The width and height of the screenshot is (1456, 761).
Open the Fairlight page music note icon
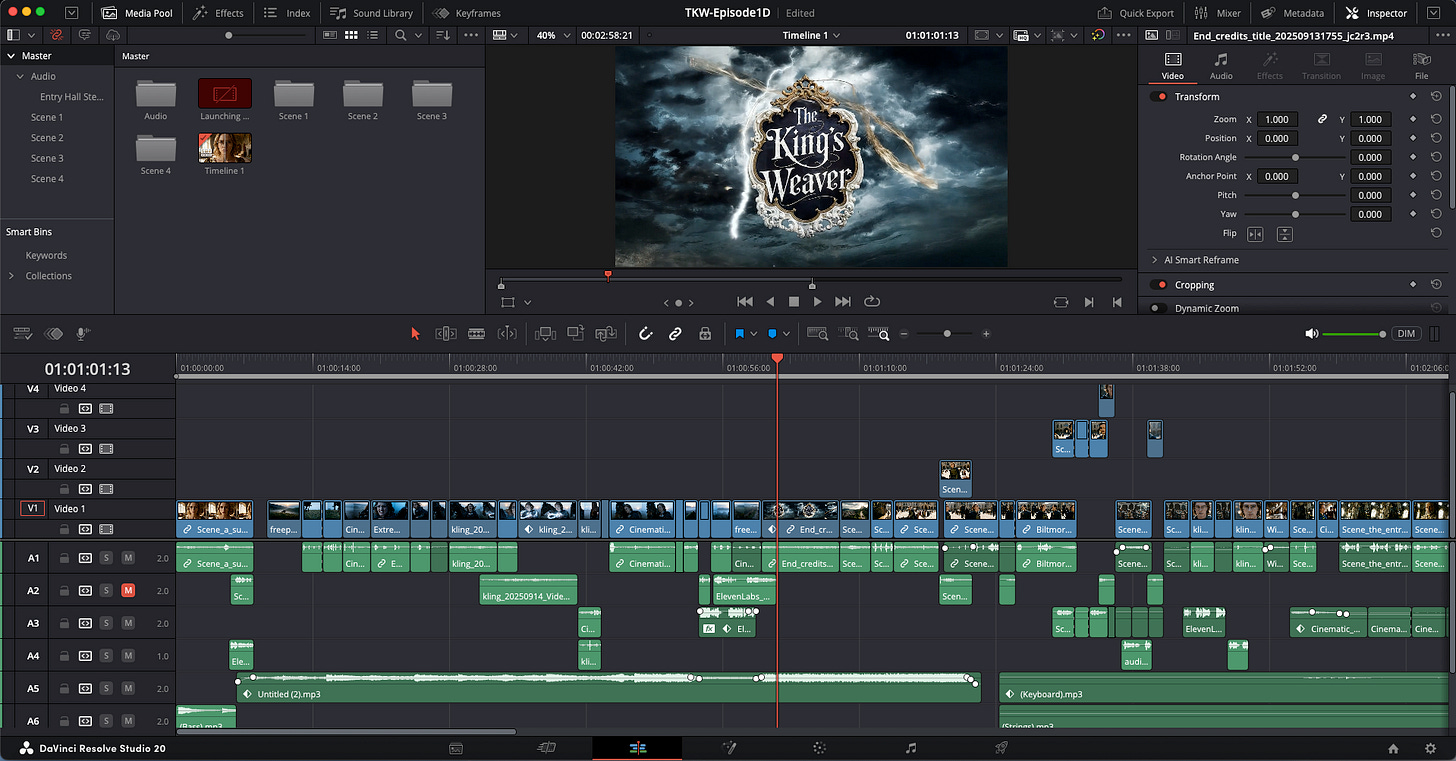click(x=910, y=748)
